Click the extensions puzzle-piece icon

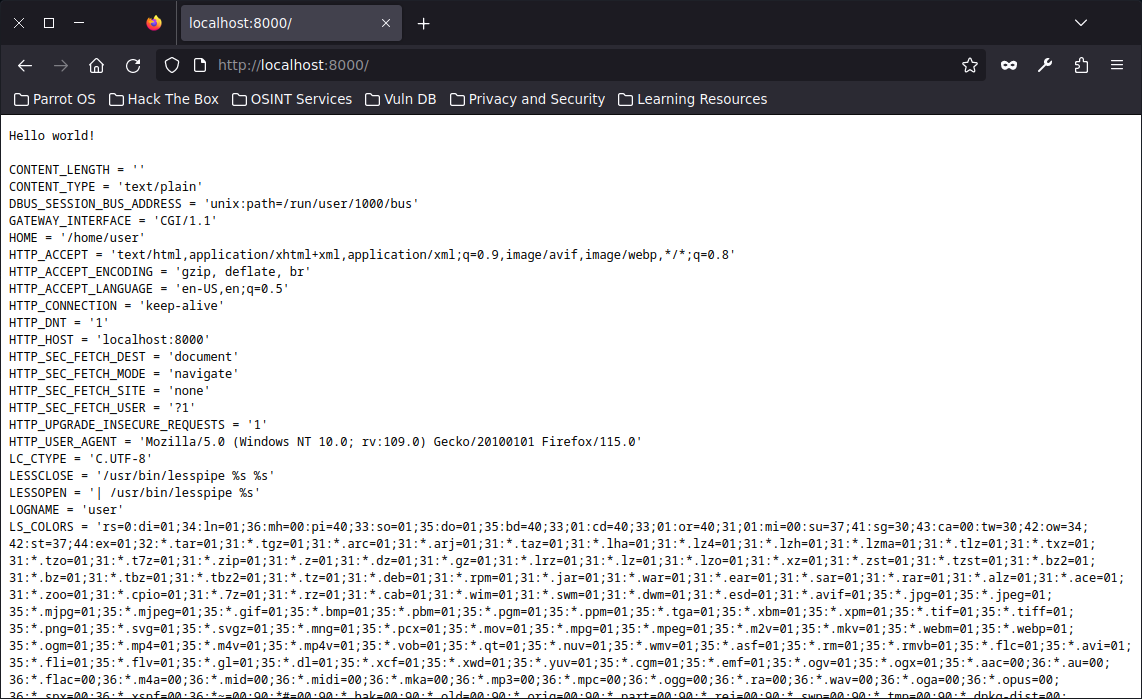coord(1081,65)
